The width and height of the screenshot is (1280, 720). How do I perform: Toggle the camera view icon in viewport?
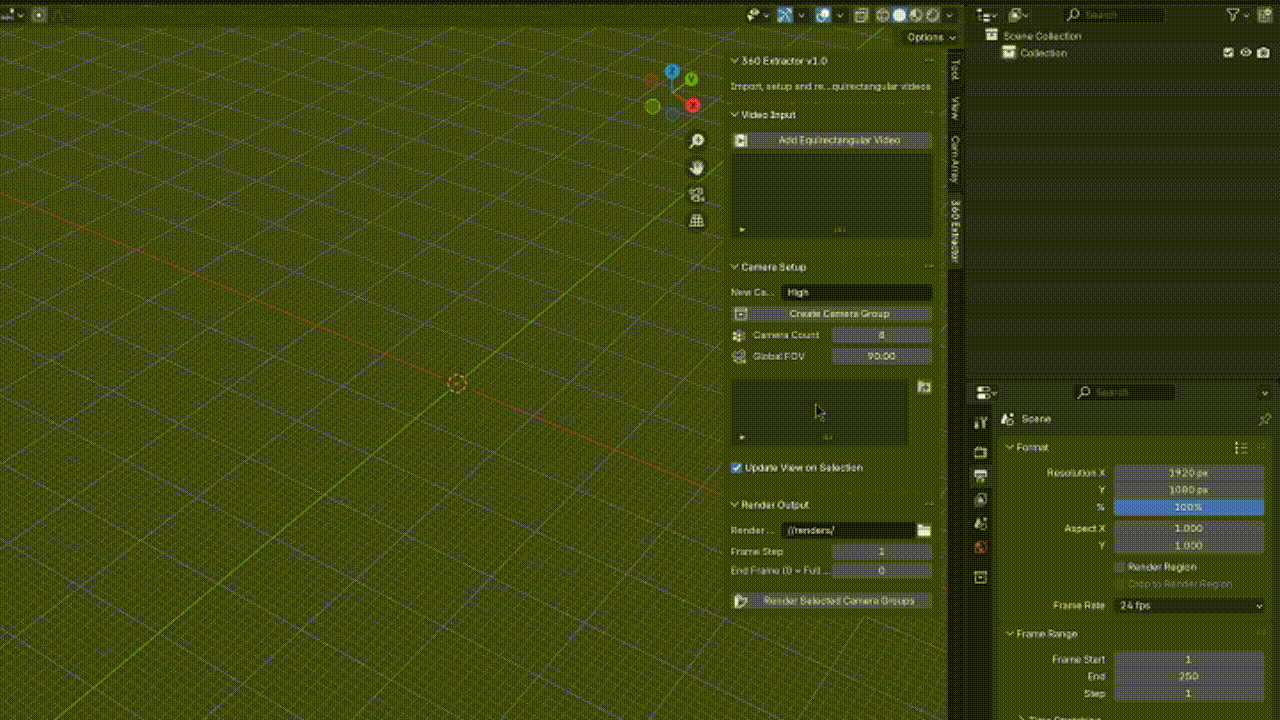pyautogui.click(x=697, y=194)
